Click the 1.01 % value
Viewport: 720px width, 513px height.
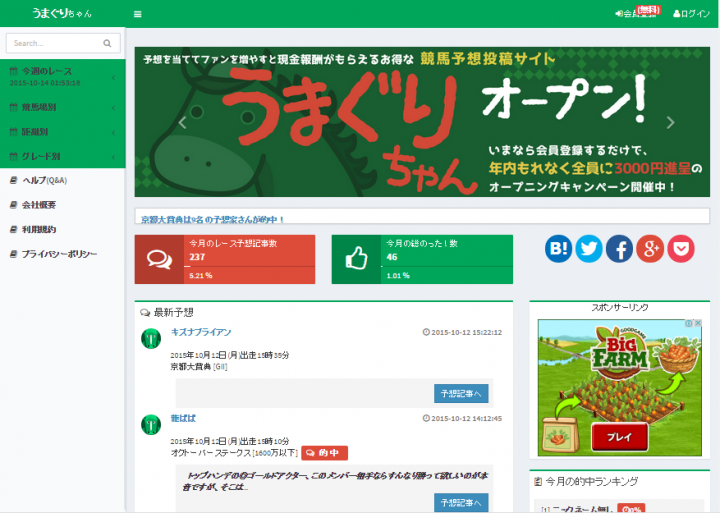tap(398, 276)
